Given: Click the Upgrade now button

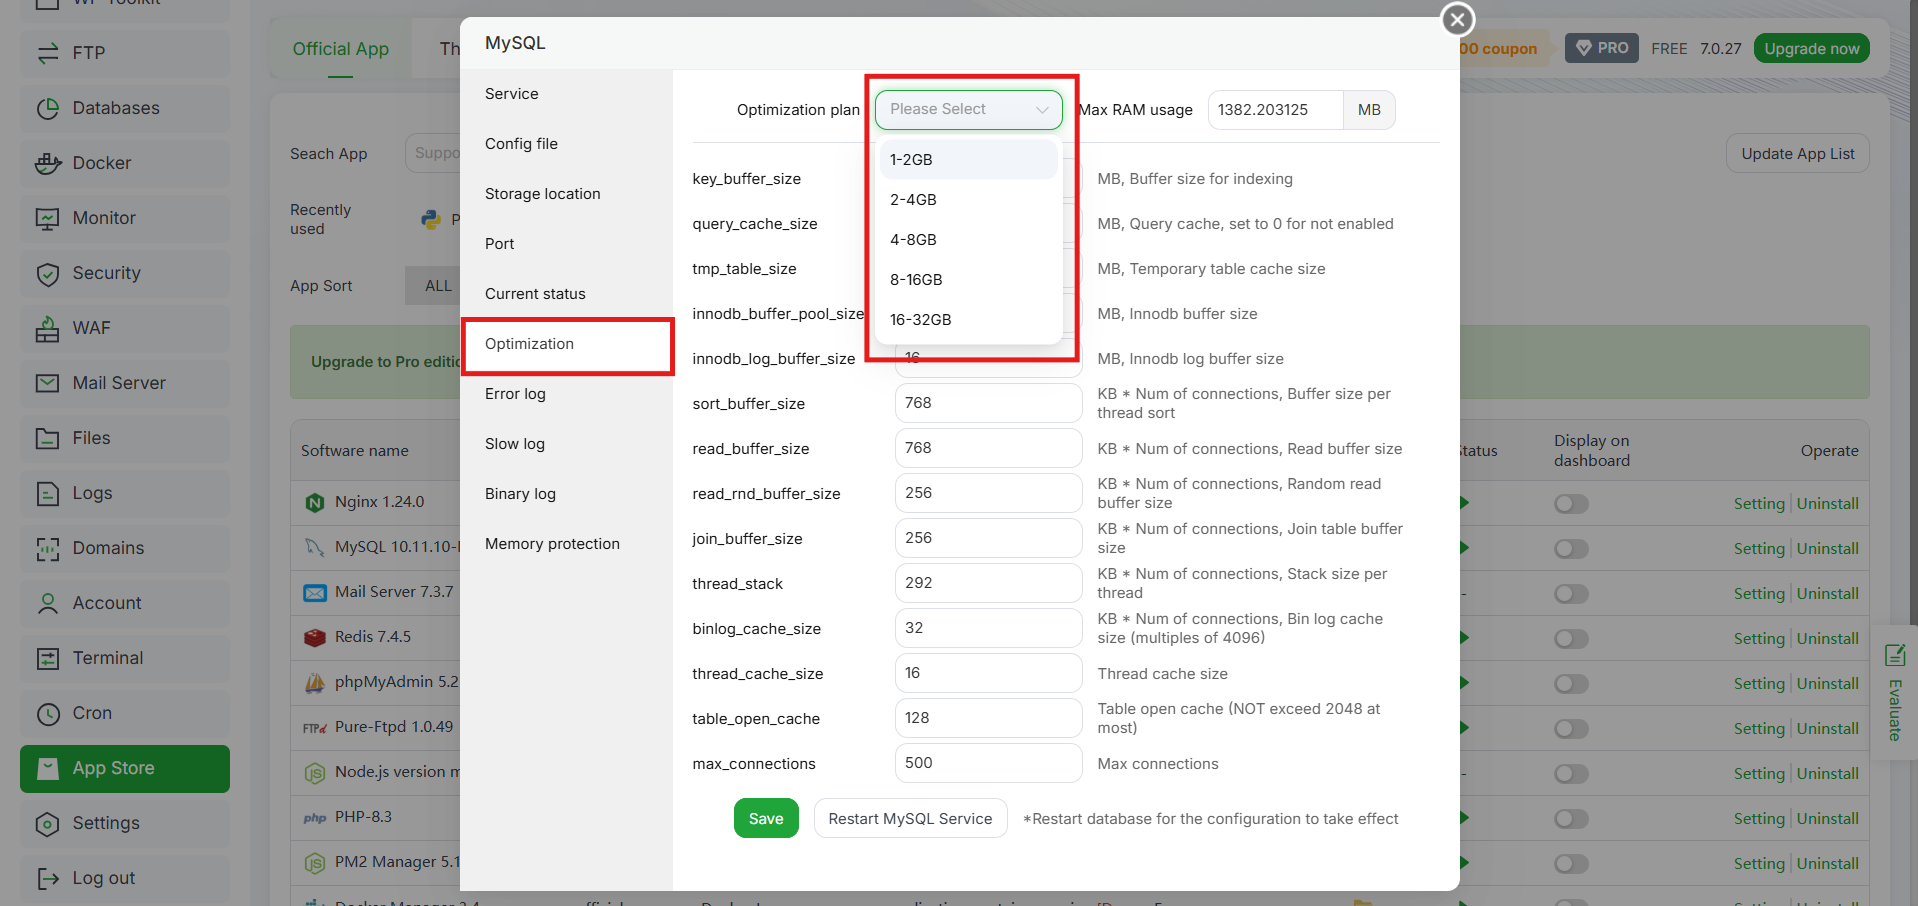Looking at the screenshot, I should 1811,48.
